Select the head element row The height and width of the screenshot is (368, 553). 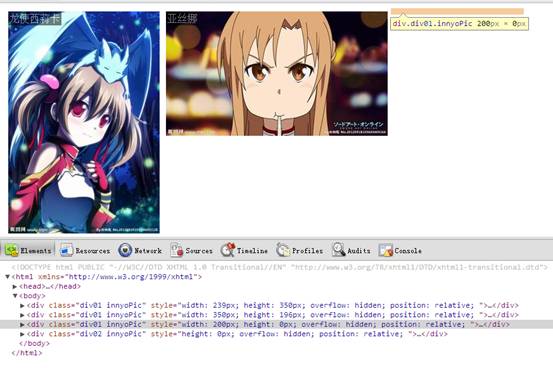pos(50,286)
